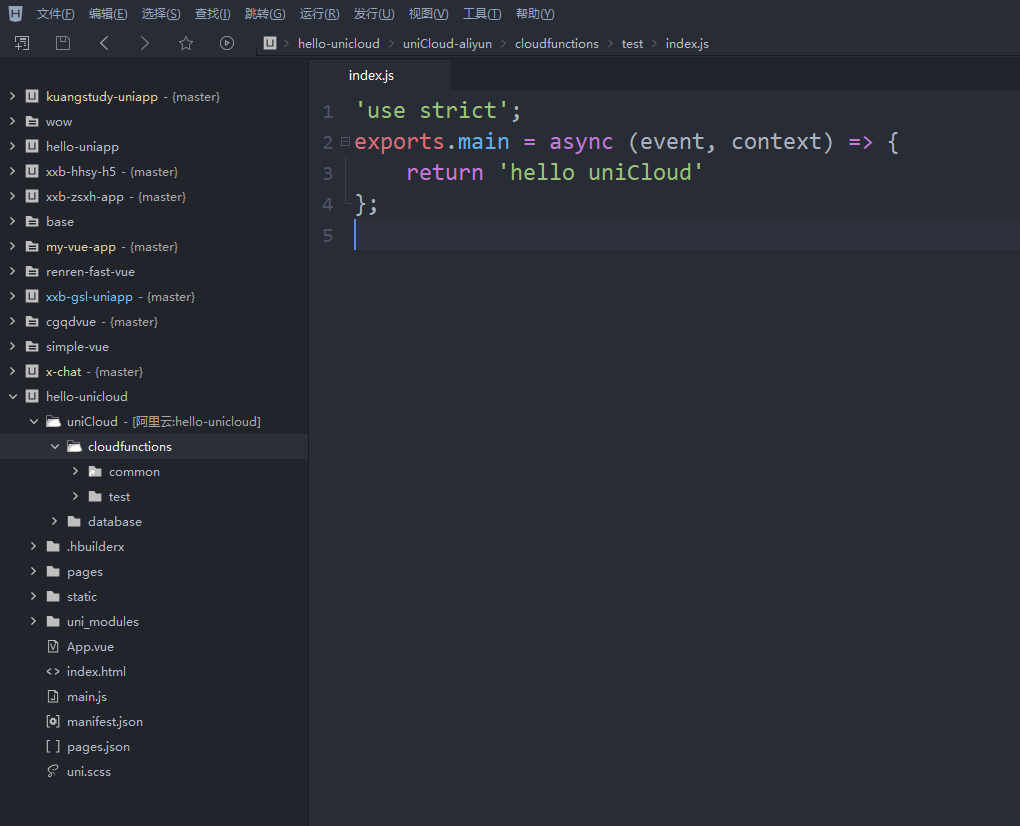1020x826 pixels.
Task: Collapse the hello-unicloud project
Action: pos(12,397)
